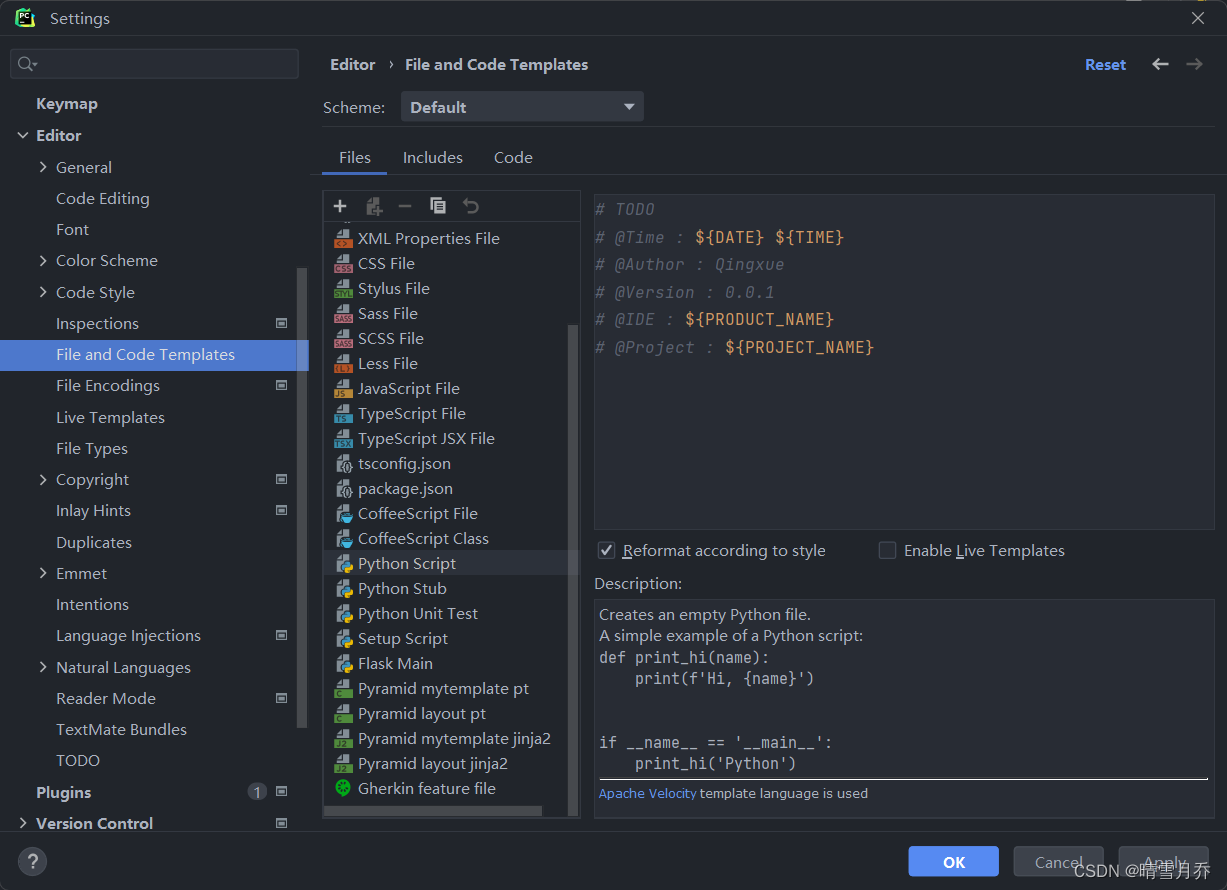Click the Remove Template minus icon
The image size is (1227, 890).
pyautogui.click(x=405, y=206)
